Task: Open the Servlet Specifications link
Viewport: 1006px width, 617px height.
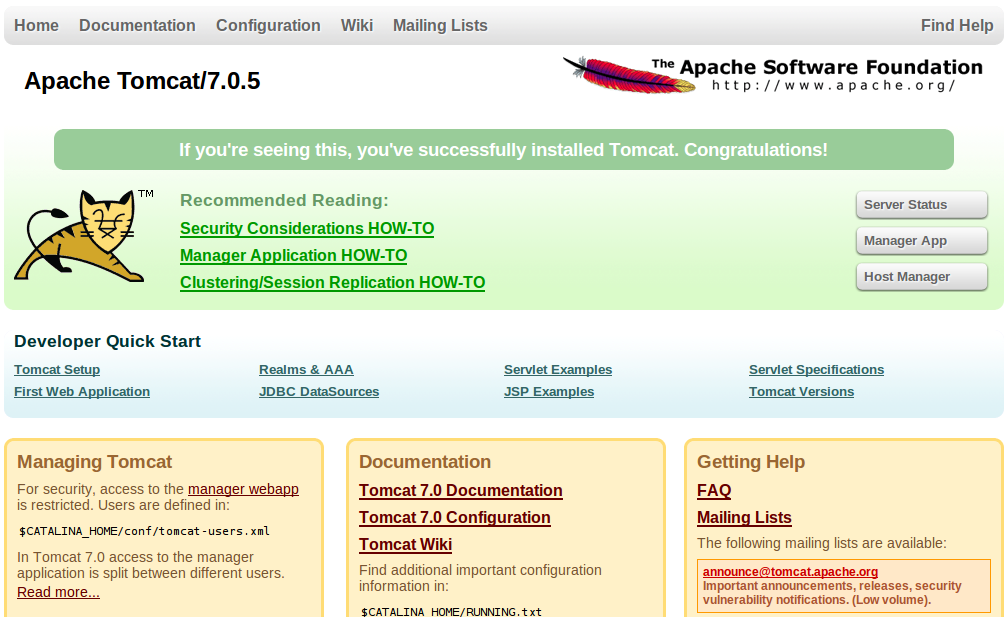Action: click(x=816, y=370)
